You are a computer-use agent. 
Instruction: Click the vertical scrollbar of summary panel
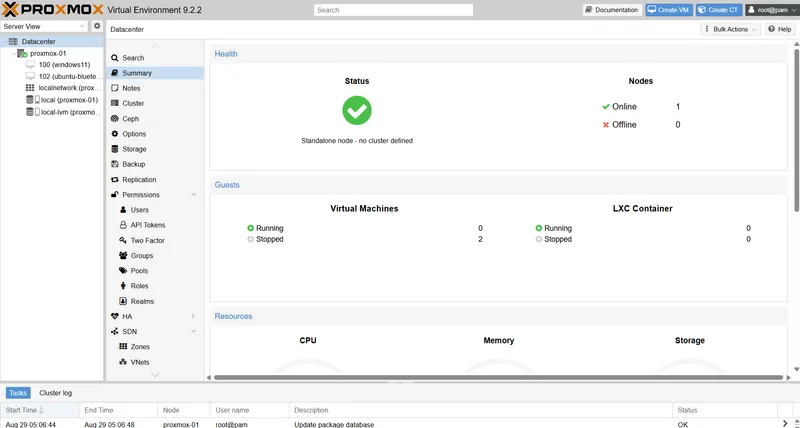click(796, 128)
